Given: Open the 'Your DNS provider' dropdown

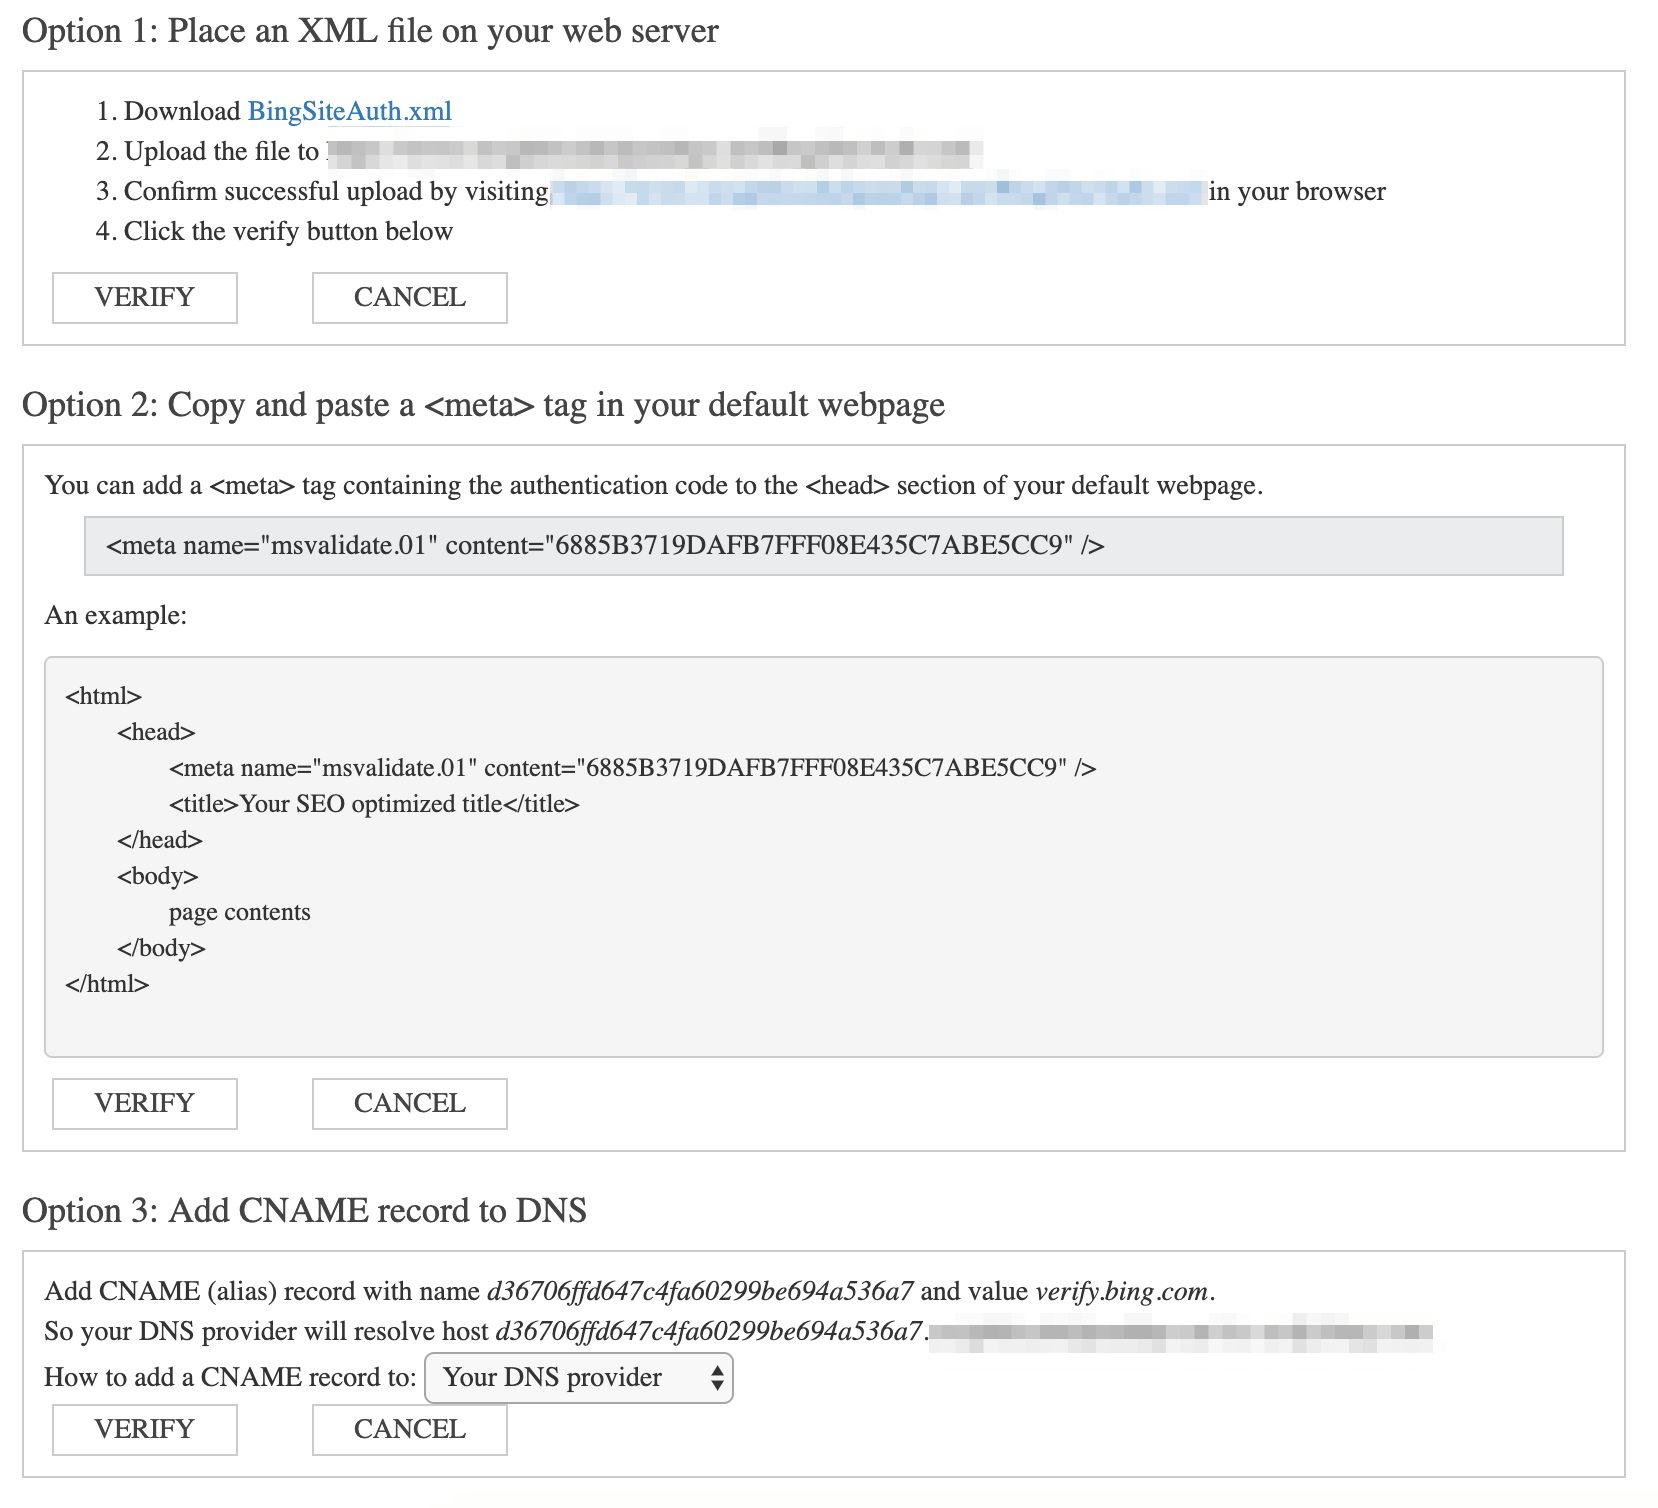Looking at the screenshot, I should pos(578,1378).
